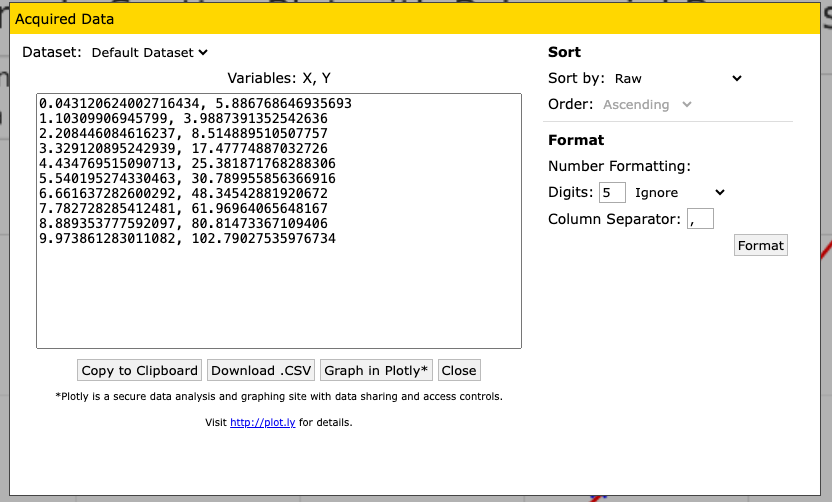
Task: Click Copy to Clipboard button
Action: click(140, 370)
